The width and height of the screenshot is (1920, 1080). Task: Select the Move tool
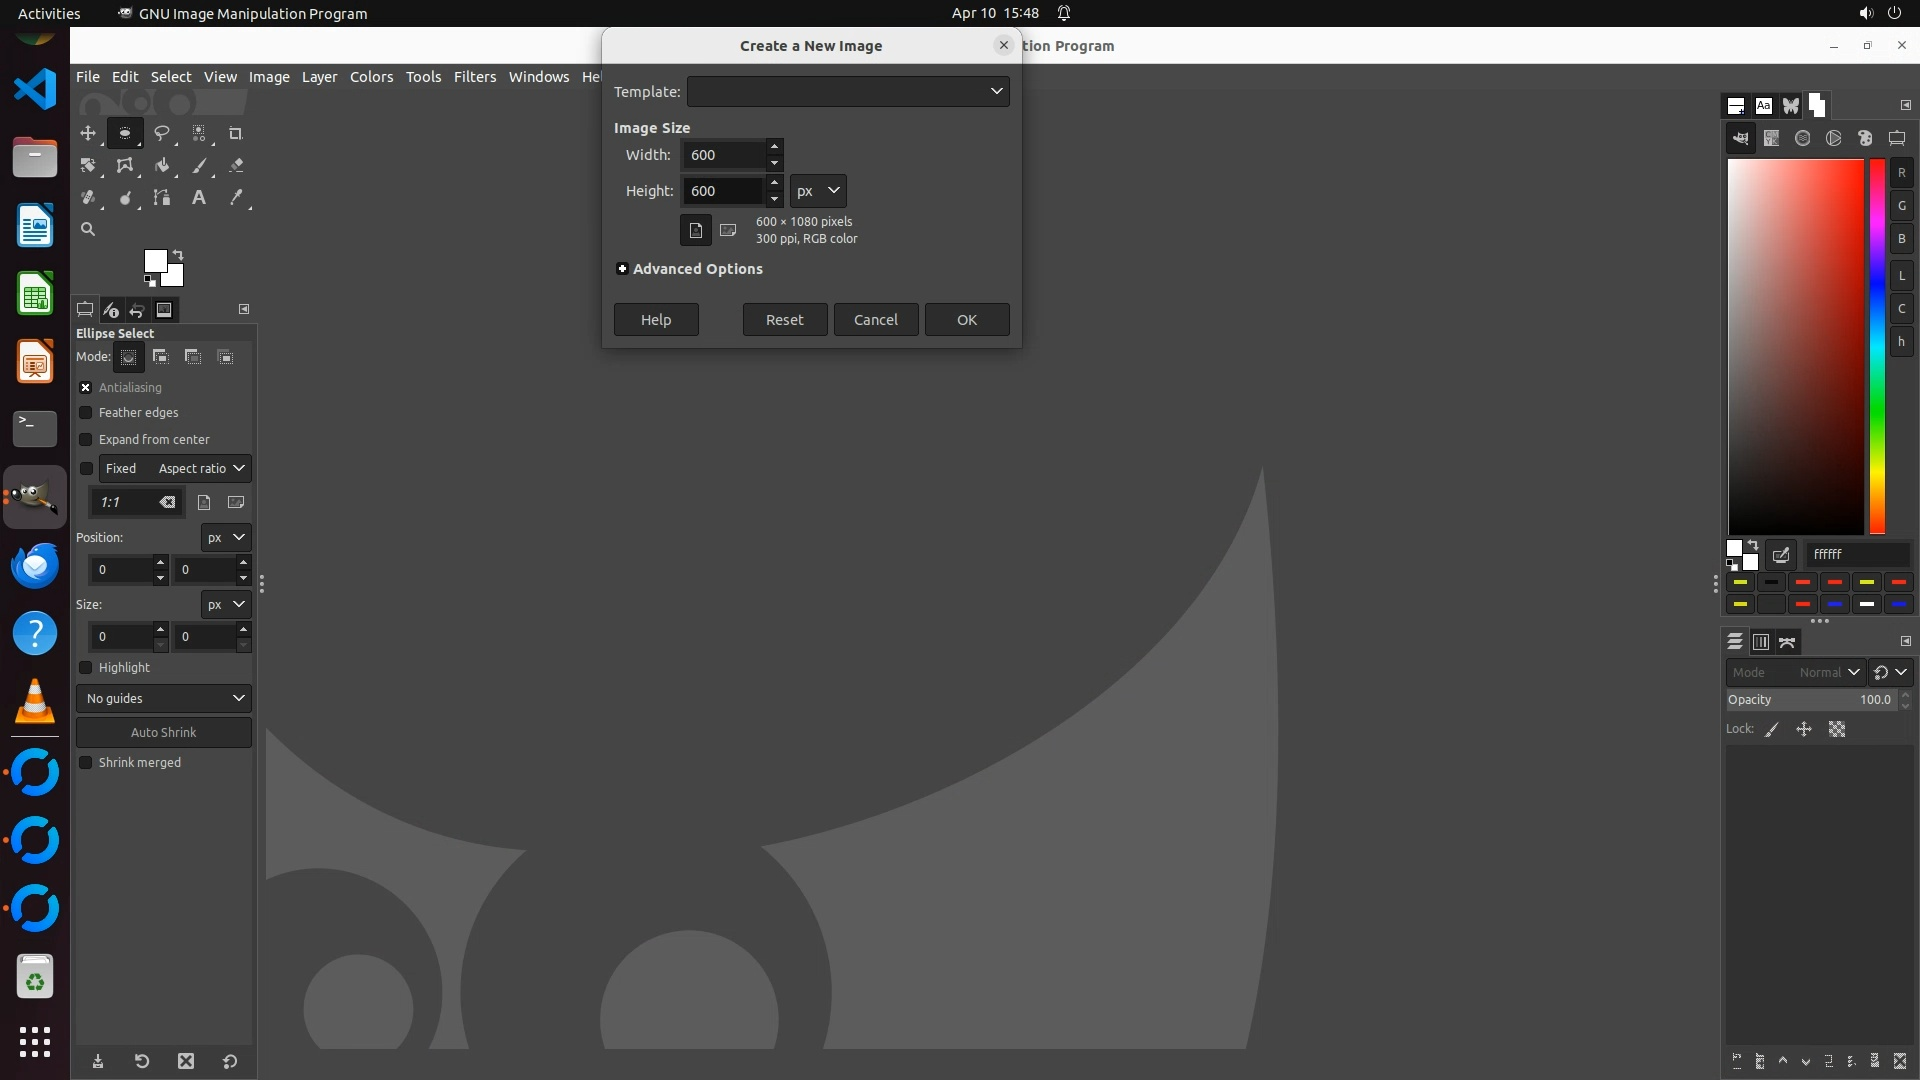coord(88,133)
